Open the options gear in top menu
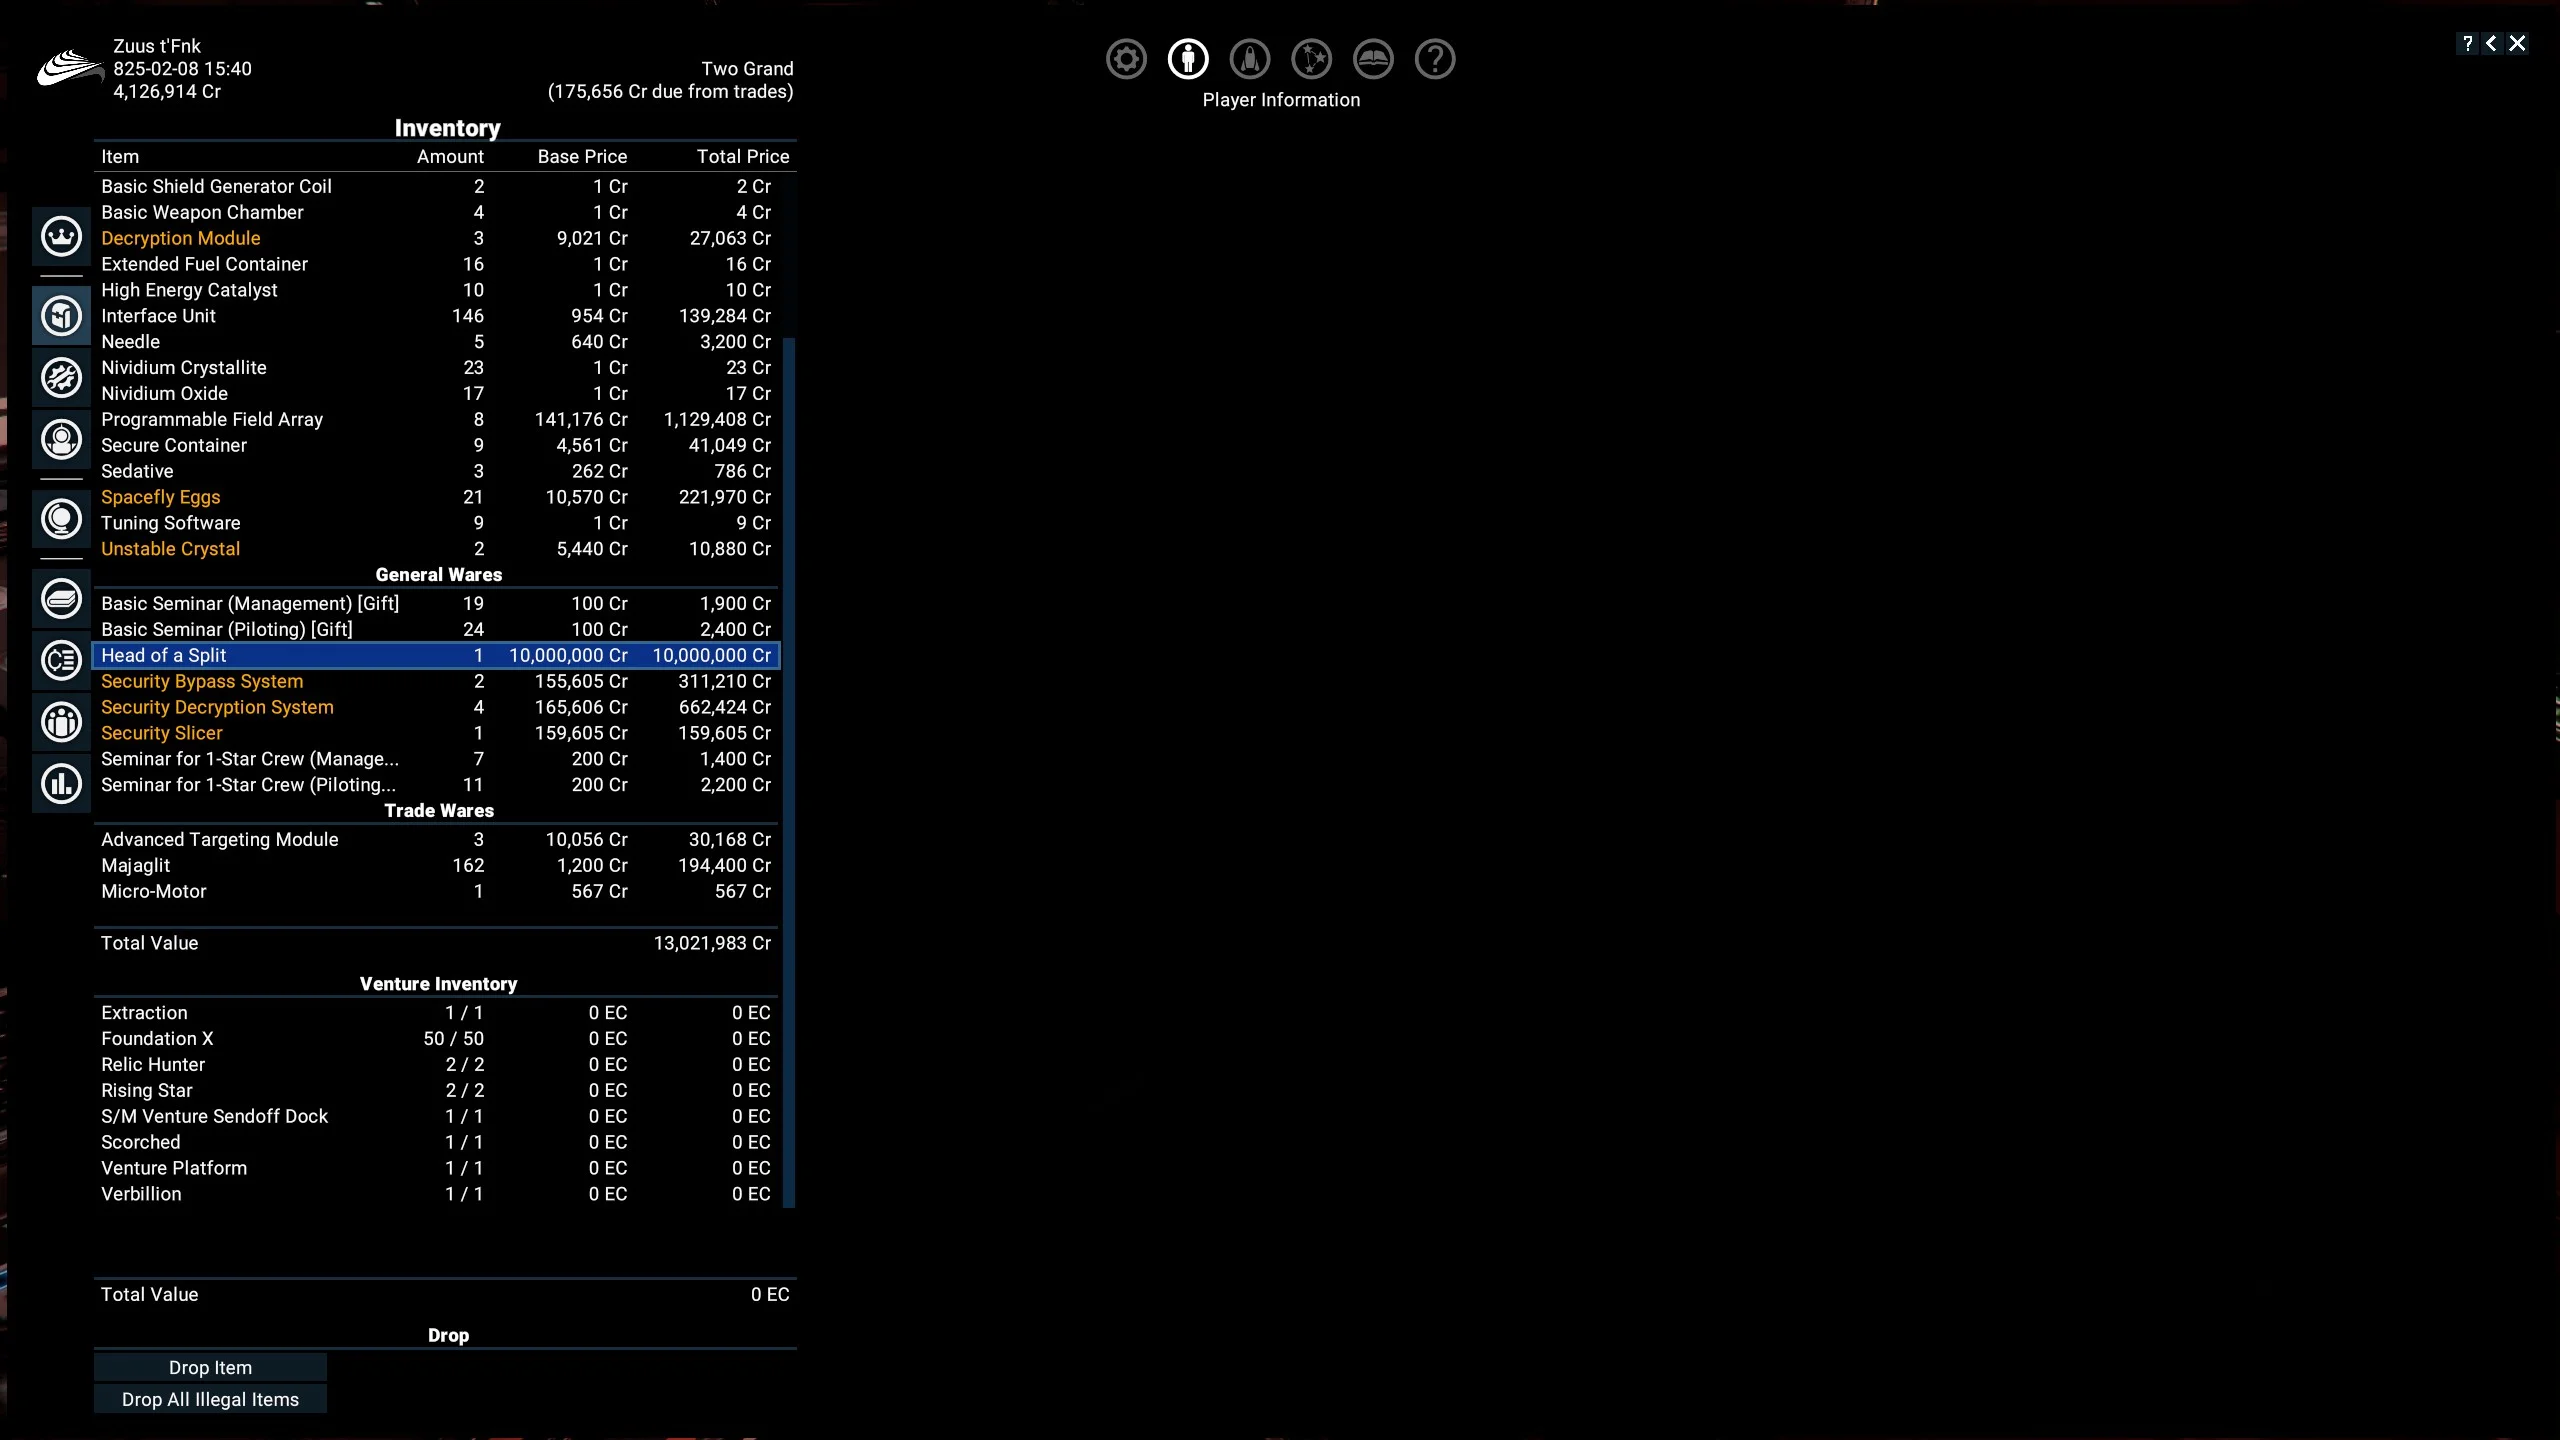 pos(1126,59)
